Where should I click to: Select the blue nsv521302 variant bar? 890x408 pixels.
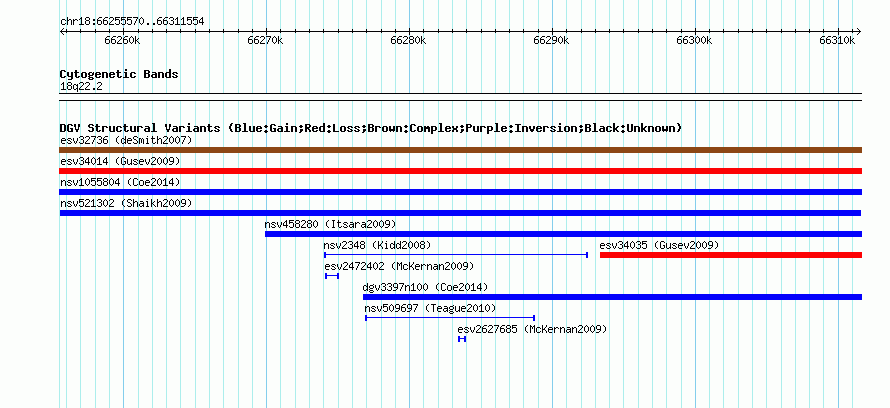(460, 213)
